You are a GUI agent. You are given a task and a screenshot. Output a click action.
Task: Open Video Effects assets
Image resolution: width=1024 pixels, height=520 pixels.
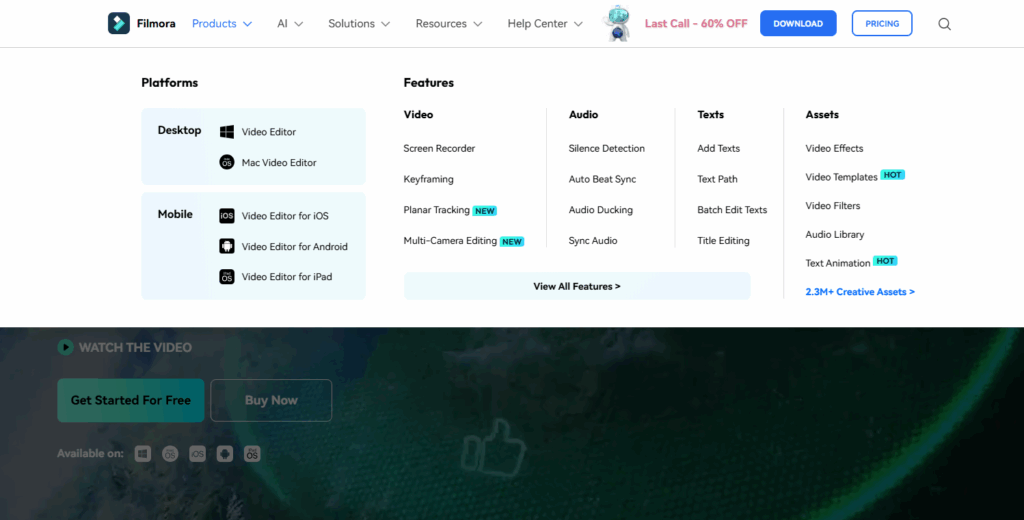coord(834,148)
